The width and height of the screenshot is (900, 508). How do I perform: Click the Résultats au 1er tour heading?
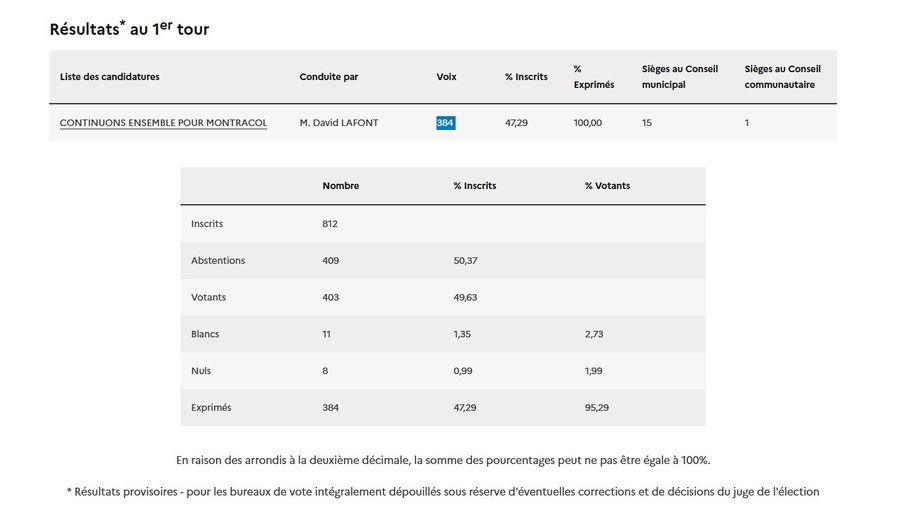pyautogui.click(x=129, y=29)
